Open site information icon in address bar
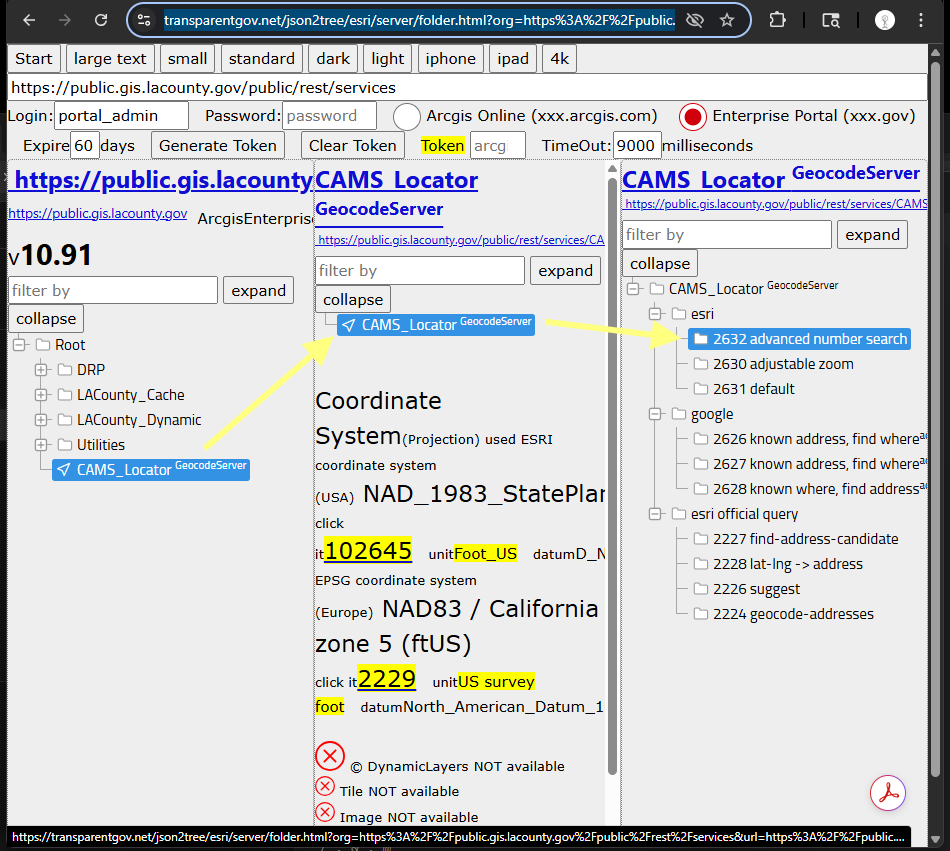The height and width of the screenshot is (851, 950). [144, 21]
